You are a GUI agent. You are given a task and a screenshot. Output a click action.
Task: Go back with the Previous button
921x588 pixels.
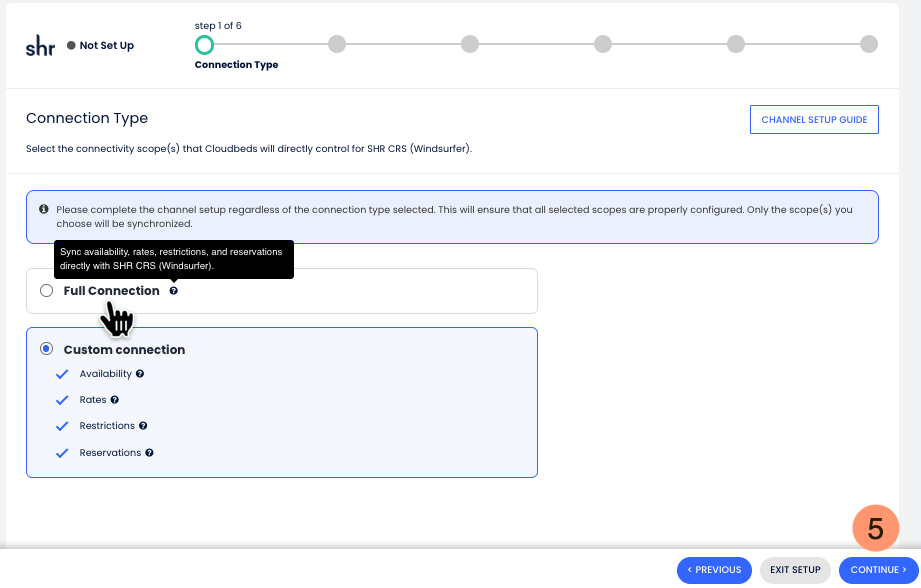click(x=714, y=570)
